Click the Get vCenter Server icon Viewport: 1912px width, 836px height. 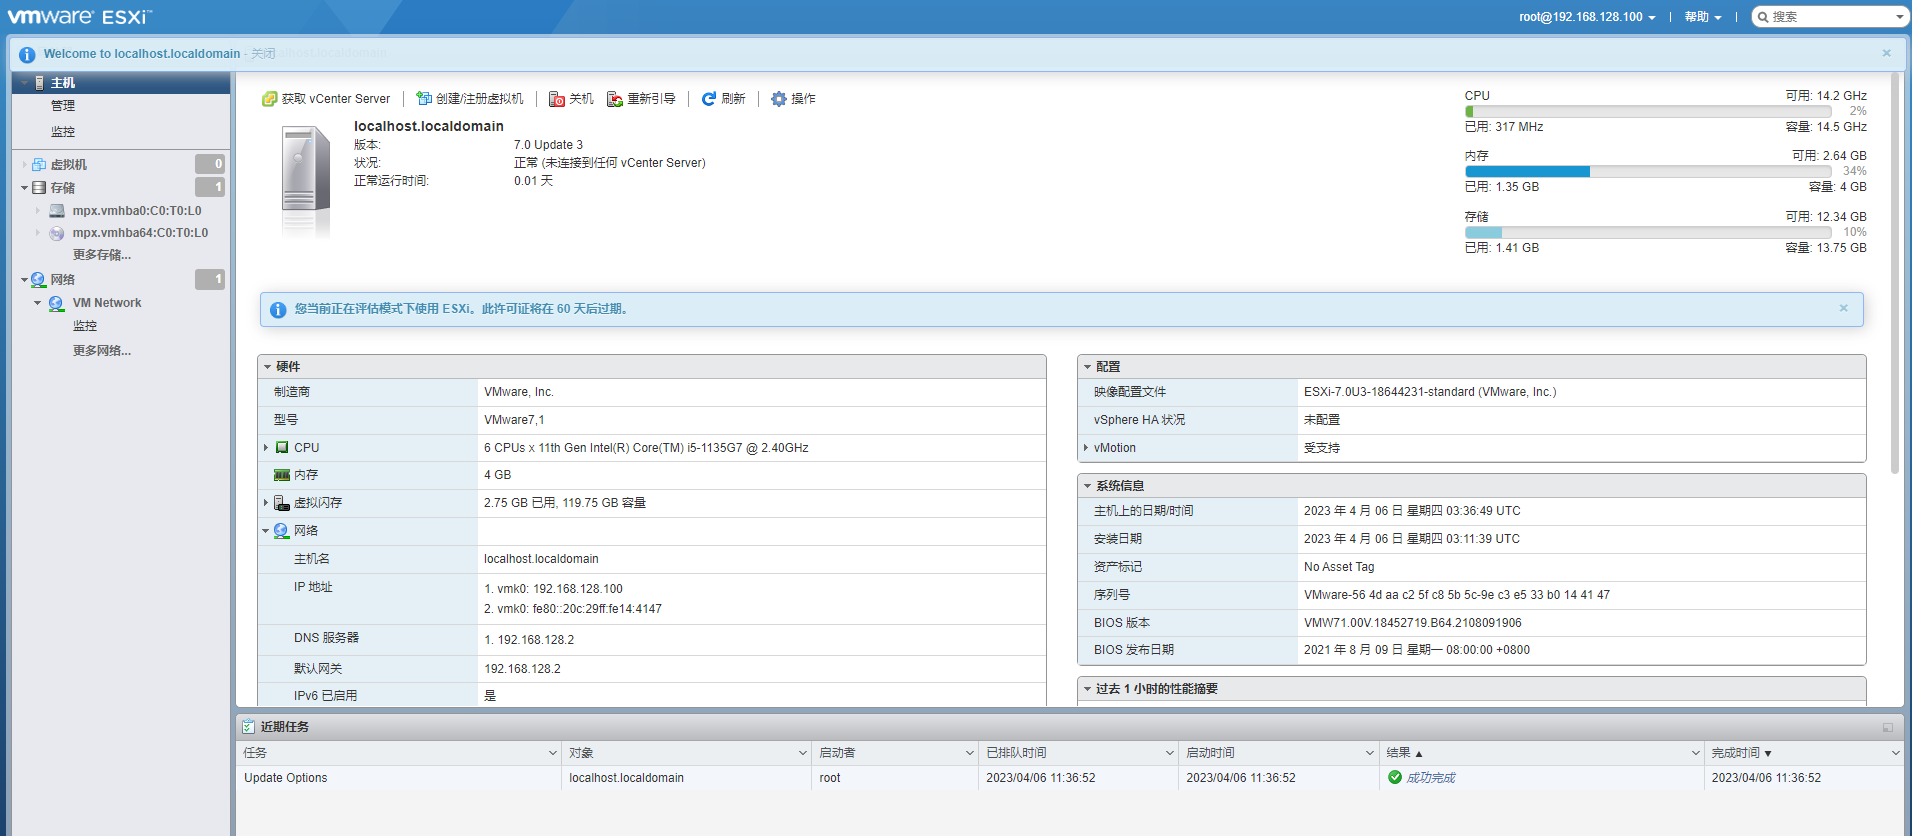[x=269, y=99]
